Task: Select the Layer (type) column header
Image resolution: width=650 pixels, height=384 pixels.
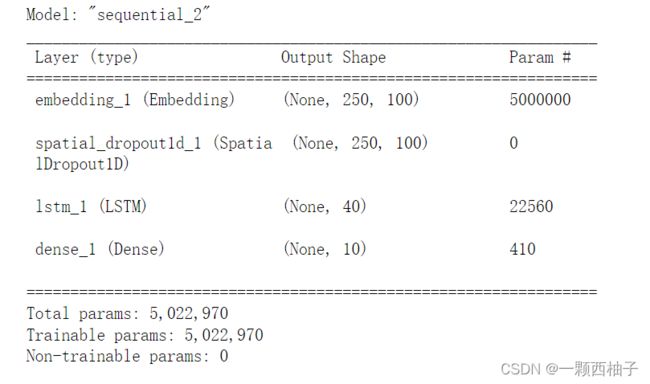Action: [86, 57]
